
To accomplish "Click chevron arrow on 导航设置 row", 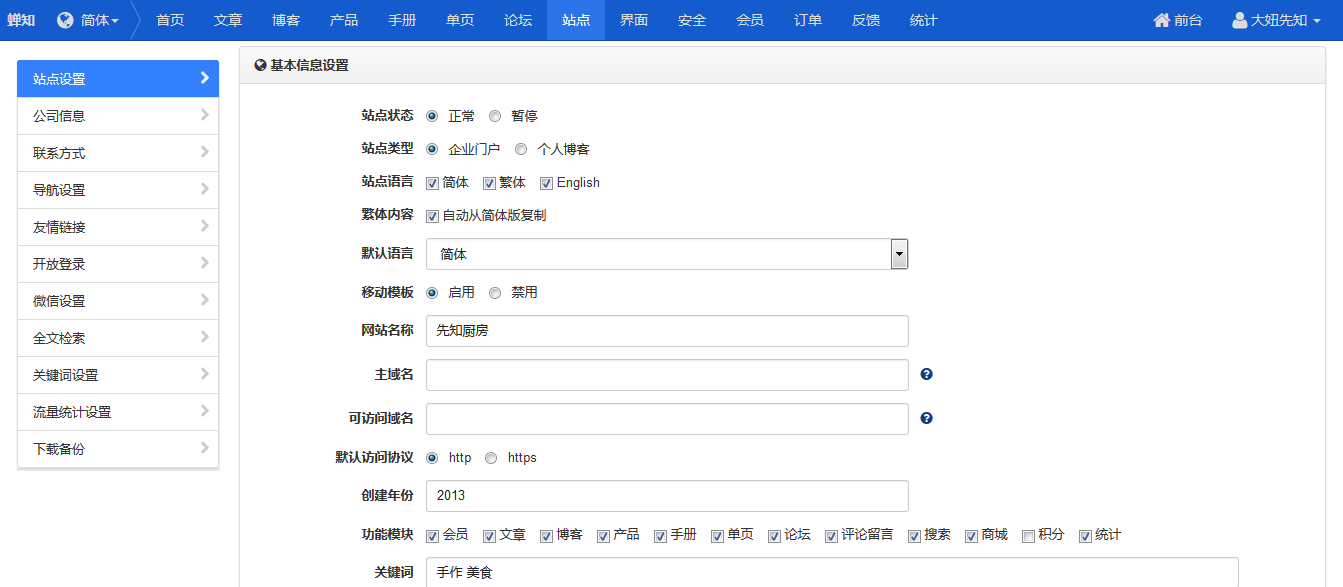I will click(204, 189).
